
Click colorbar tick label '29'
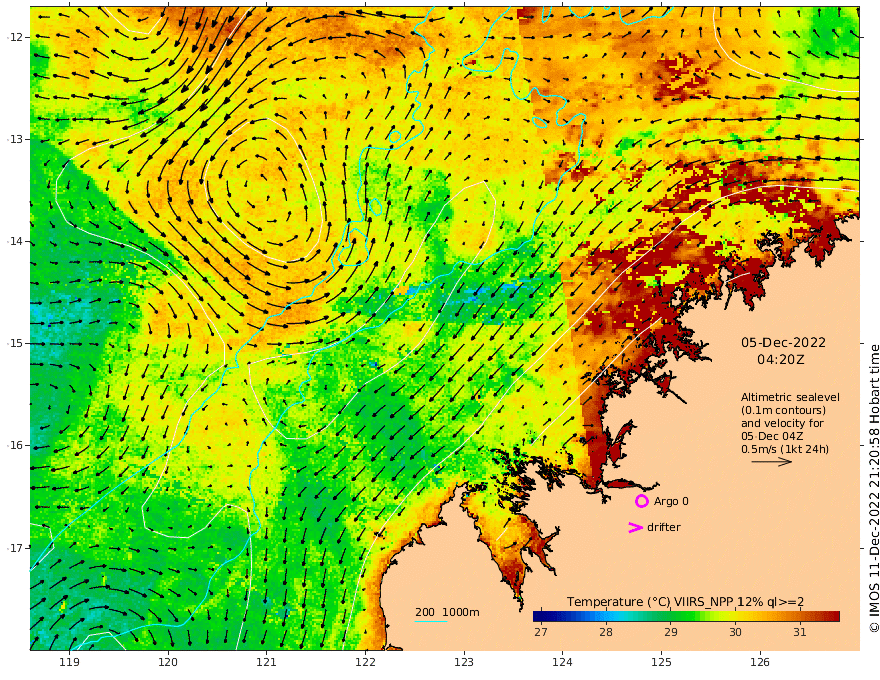(x=671, y=632)
